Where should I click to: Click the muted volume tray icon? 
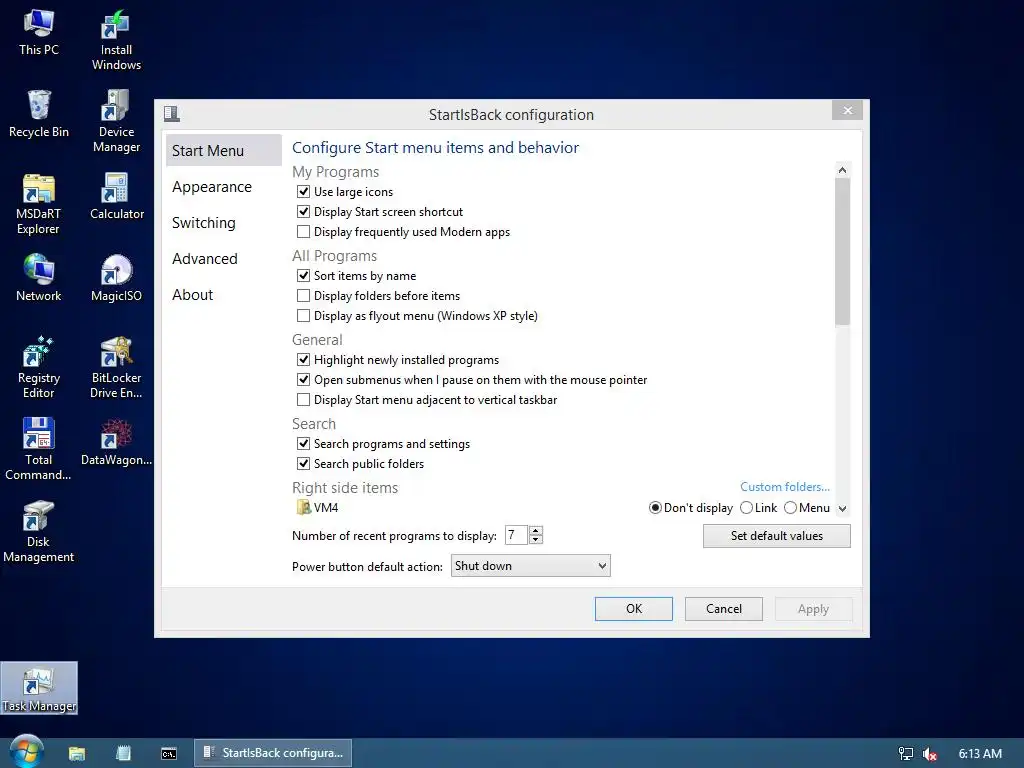929,754
